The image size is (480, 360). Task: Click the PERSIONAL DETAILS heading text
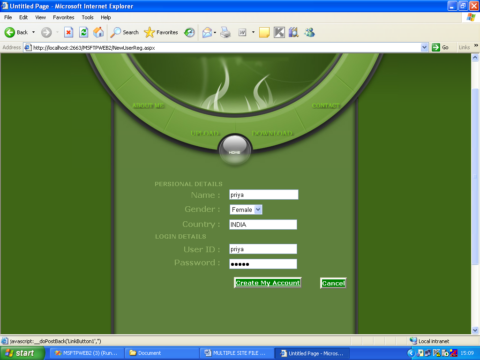188,184
